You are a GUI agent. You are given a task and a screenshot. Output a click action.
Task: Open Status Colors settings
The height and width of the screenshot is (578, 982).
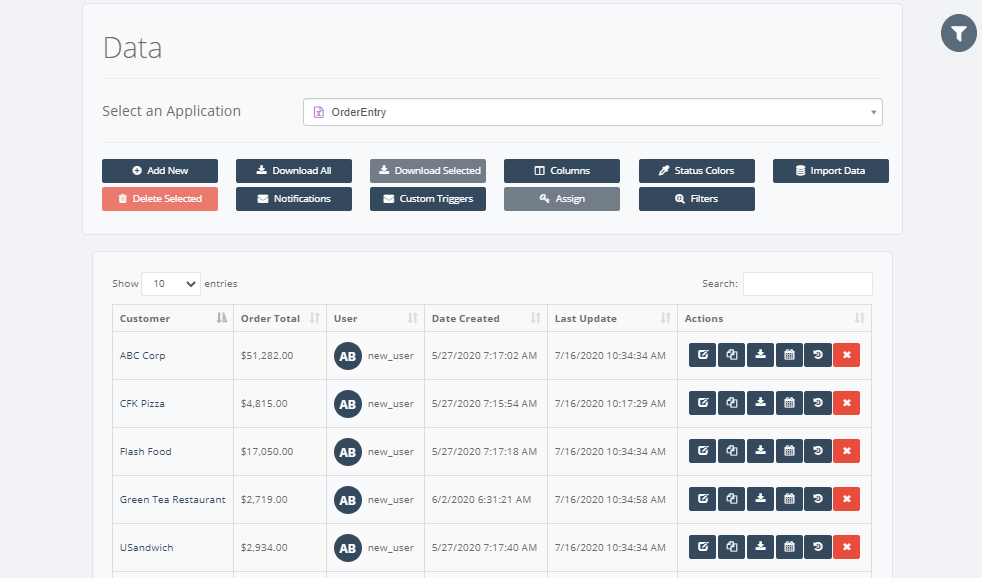(x=696, y=170)
